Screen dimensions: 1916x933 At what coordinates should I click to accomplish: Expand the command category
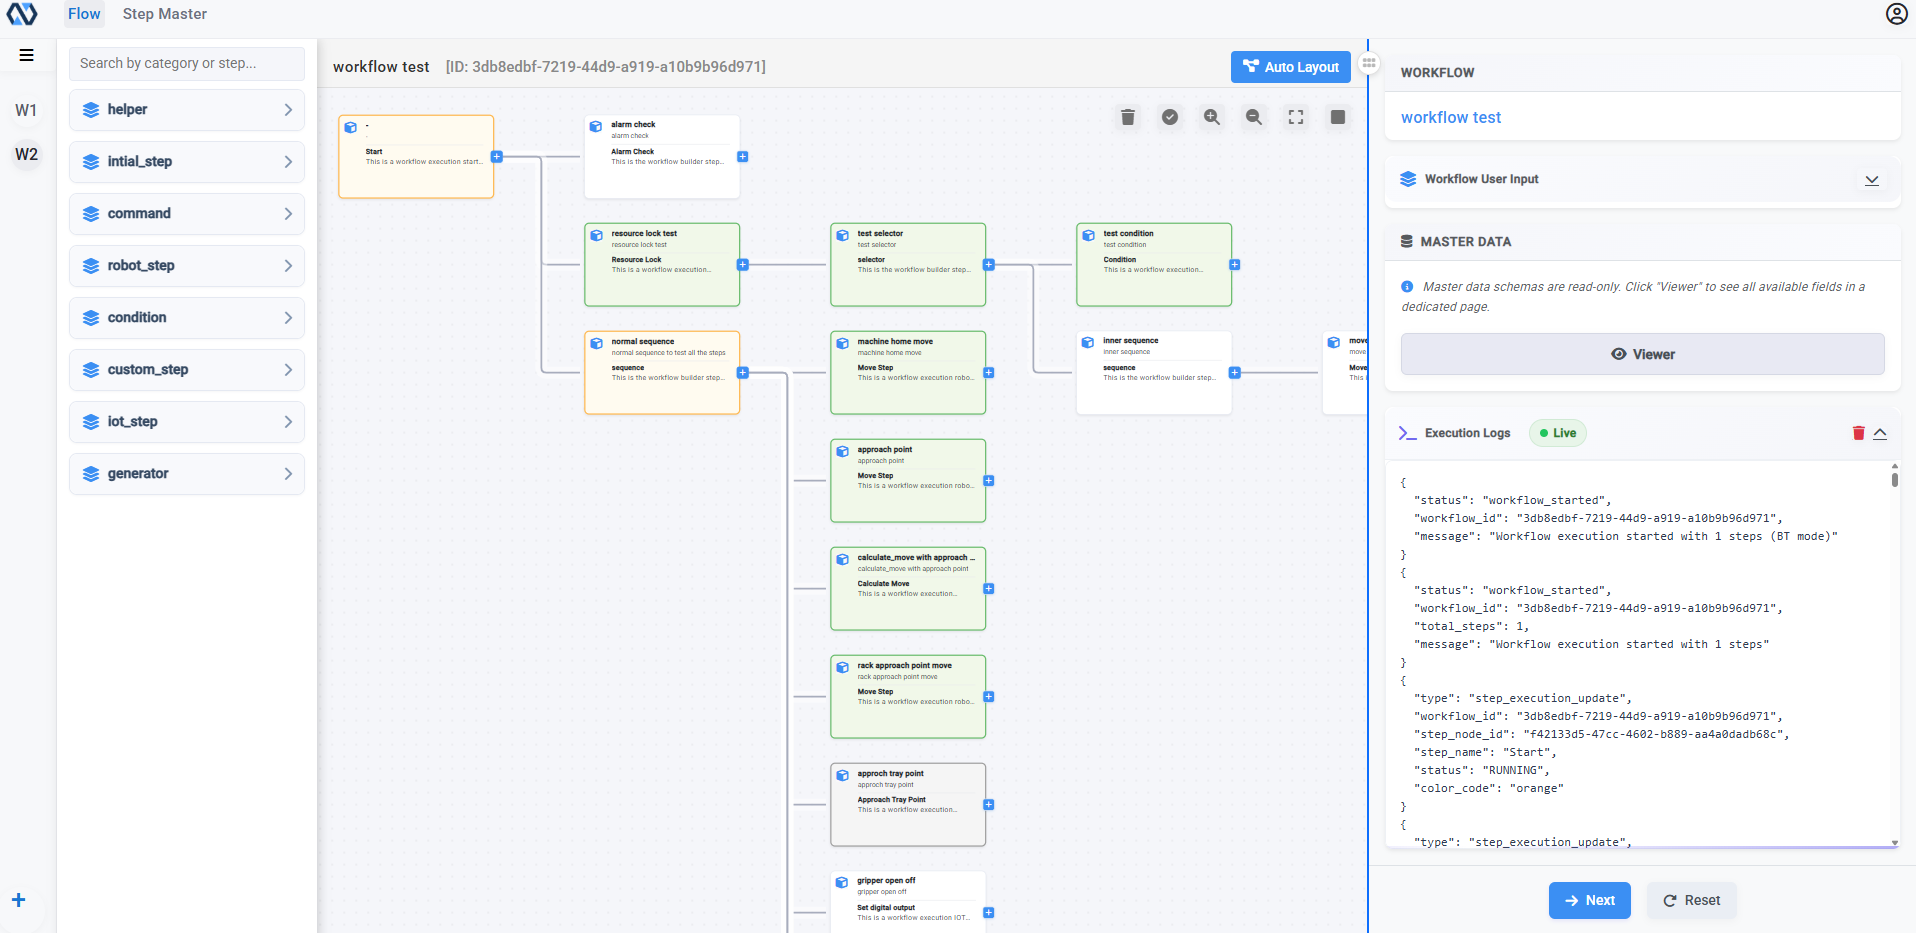187,214
